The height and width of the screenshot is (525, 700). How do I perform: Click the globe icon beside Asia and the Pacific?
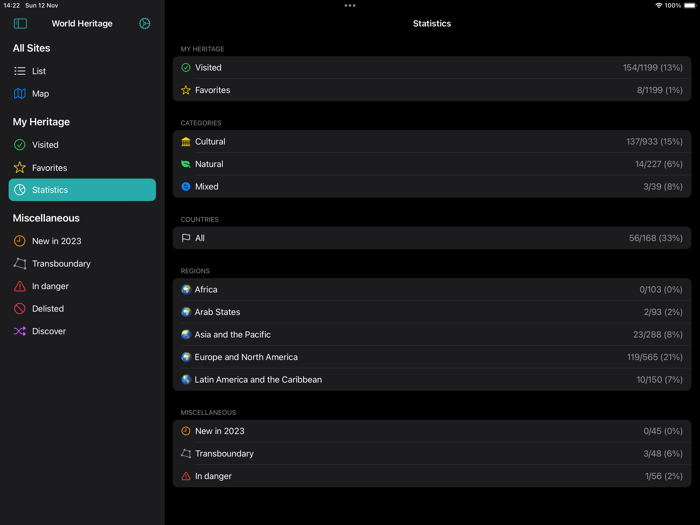click(x=186, y=334)
